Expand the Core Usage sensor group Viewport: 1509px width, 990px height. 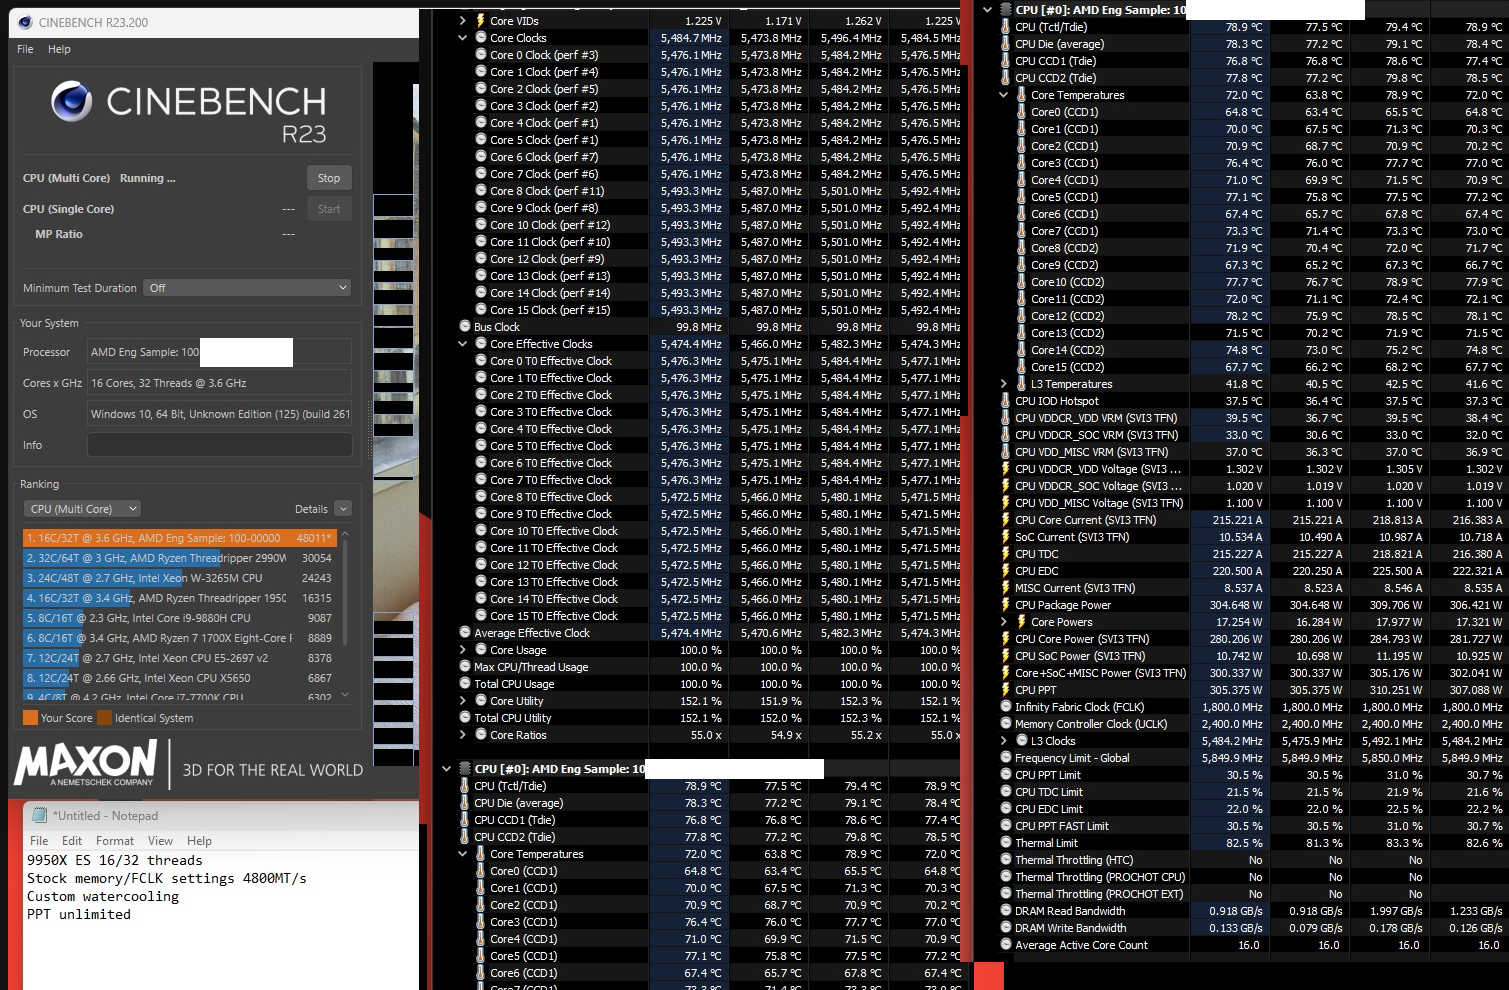coord(462,650)
